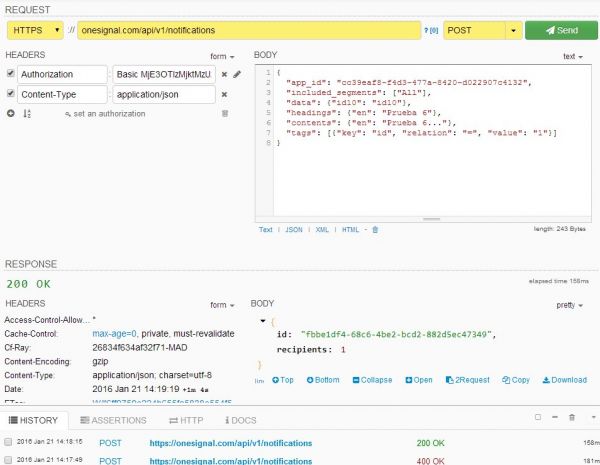Click the query parameters '? [0]' link
600x465 pixels.
click(431, 31)
